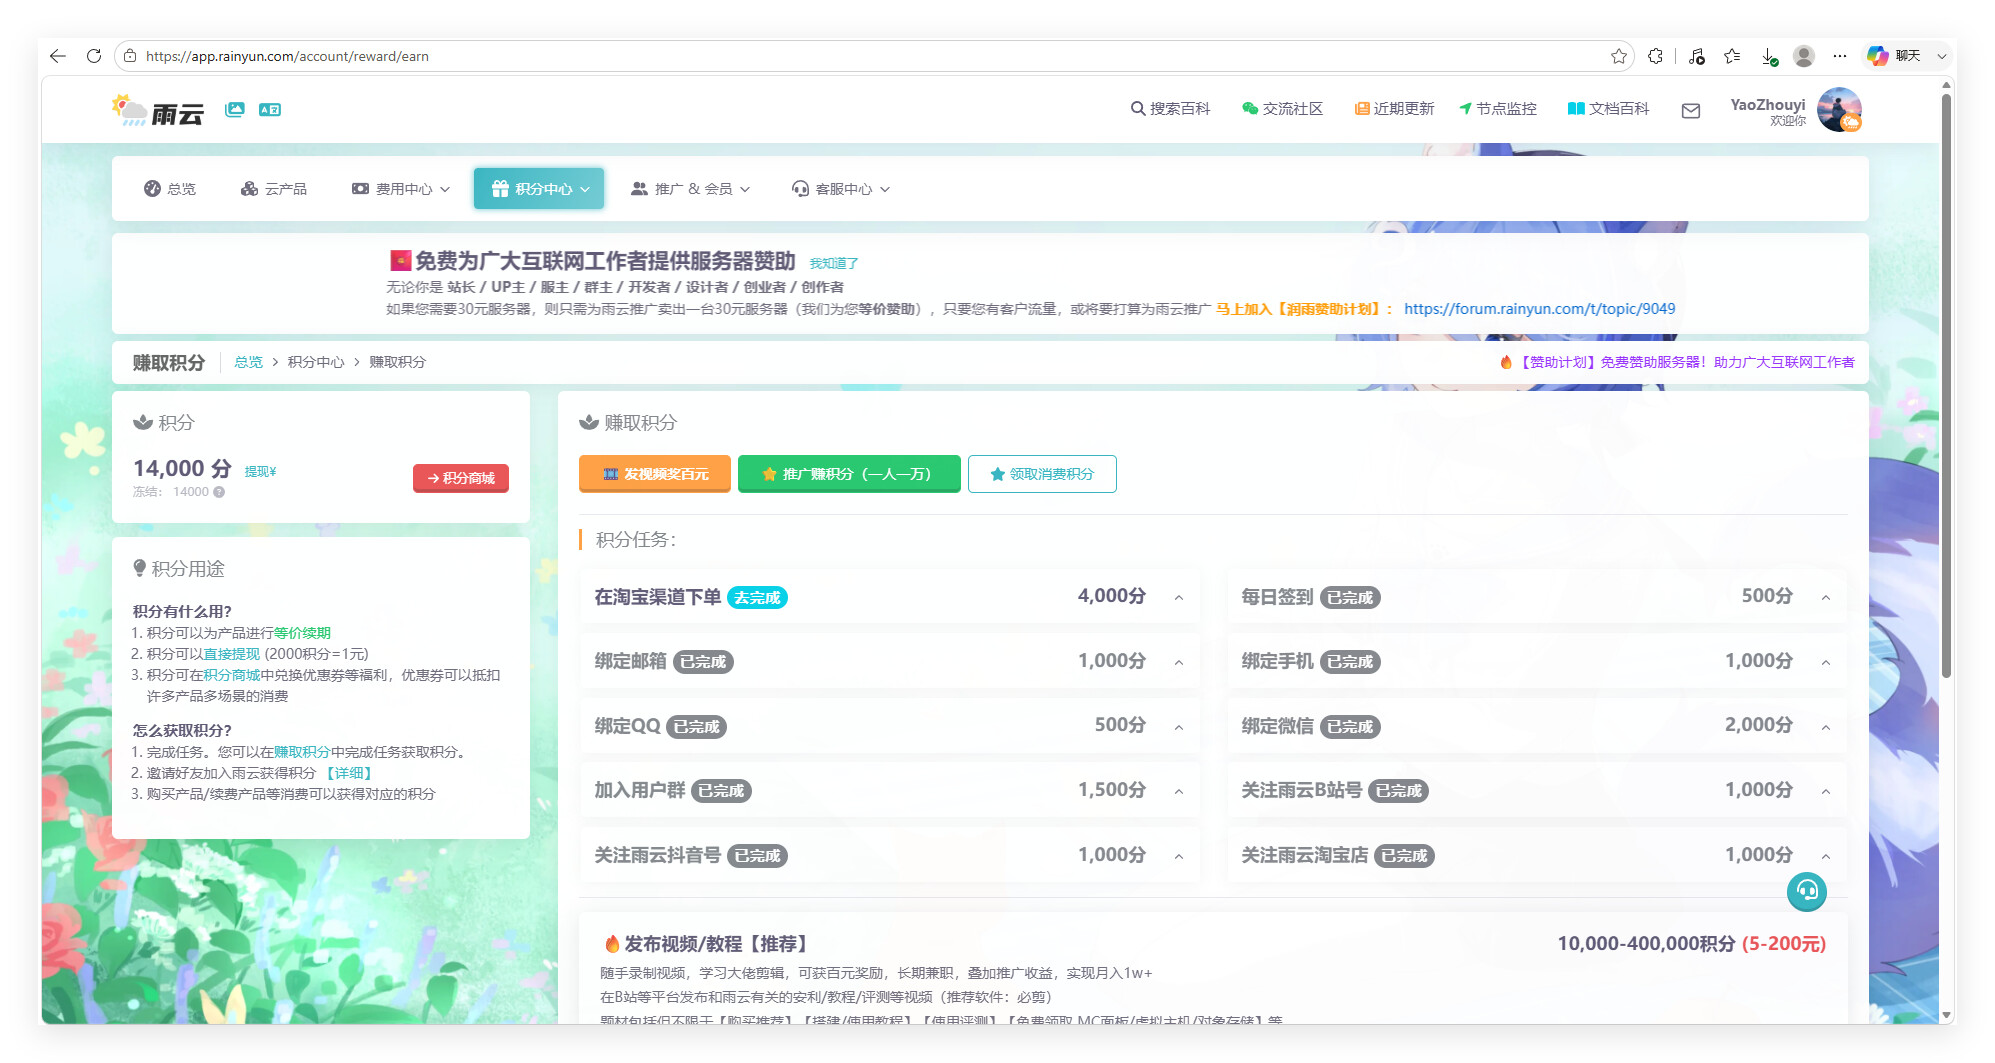Viewport: 1995px width, 1063px height.
Task: Click the 马上加入【润雨赞助计划】 text
Action: pos(1305,309)
